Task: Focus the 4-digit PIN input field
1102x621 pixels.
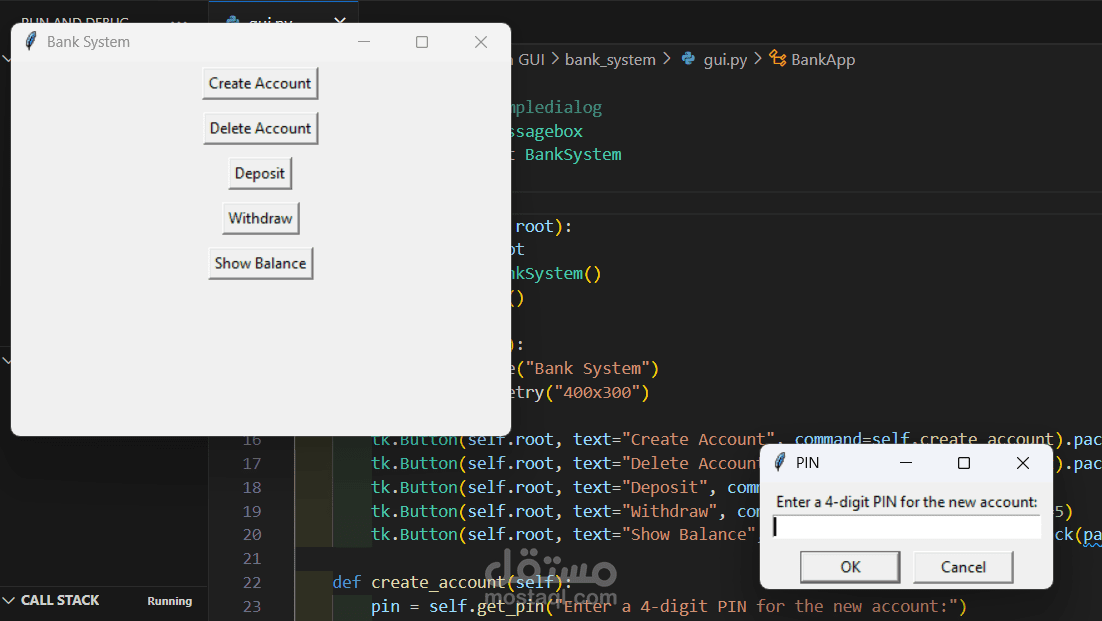Action: click(907, 527)
